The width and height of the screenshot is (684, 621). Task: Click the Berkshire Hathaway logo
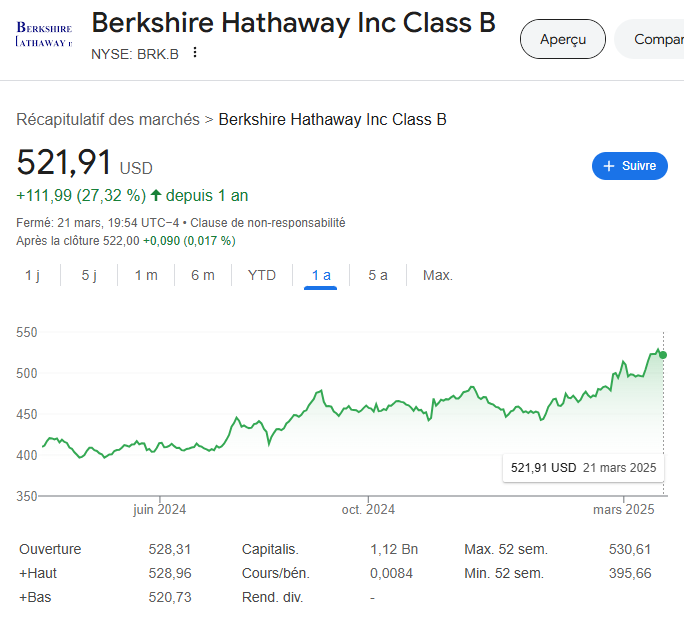(44, 34)
